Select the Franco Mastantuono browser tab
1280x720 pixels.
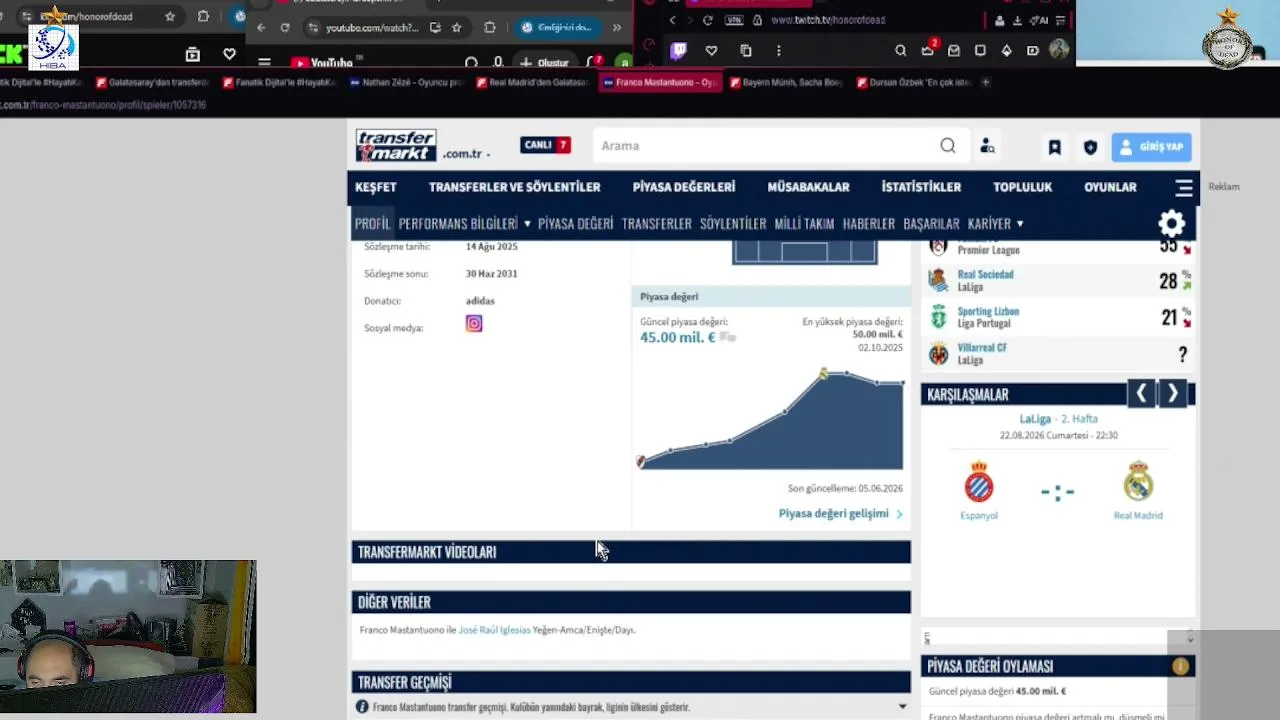pyautogui.click(x=661, y=82)
